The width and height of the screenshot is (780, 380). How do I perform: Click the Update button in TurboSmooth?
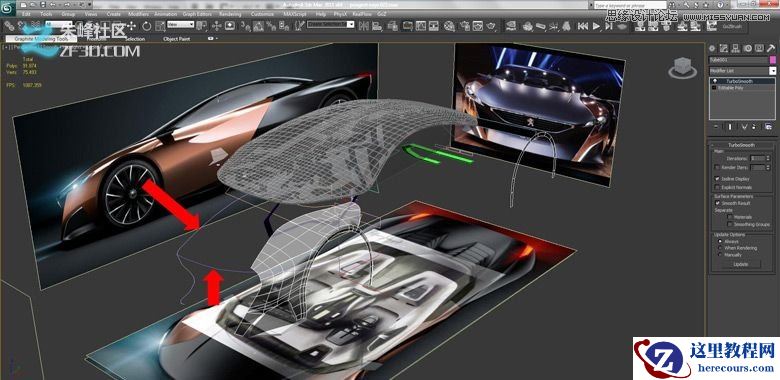(x=741, y=264)
